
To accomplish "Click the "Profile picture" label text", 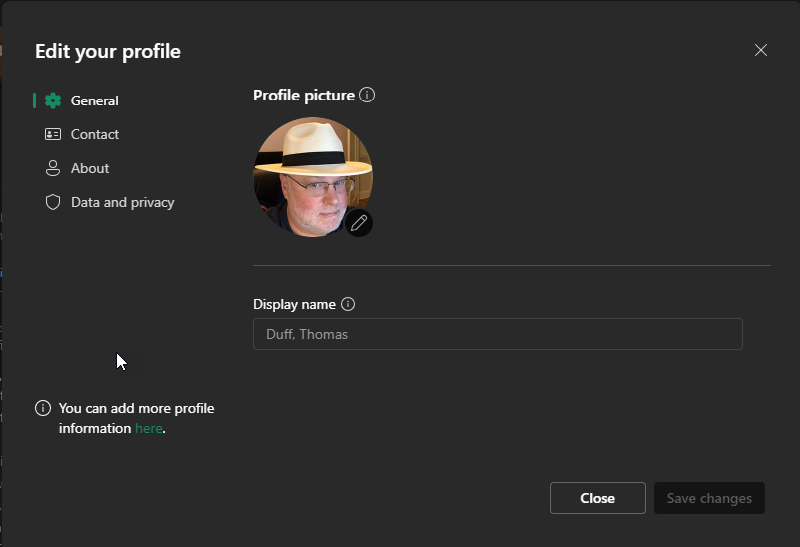I will pyautogui.click(x=304, y=95).
